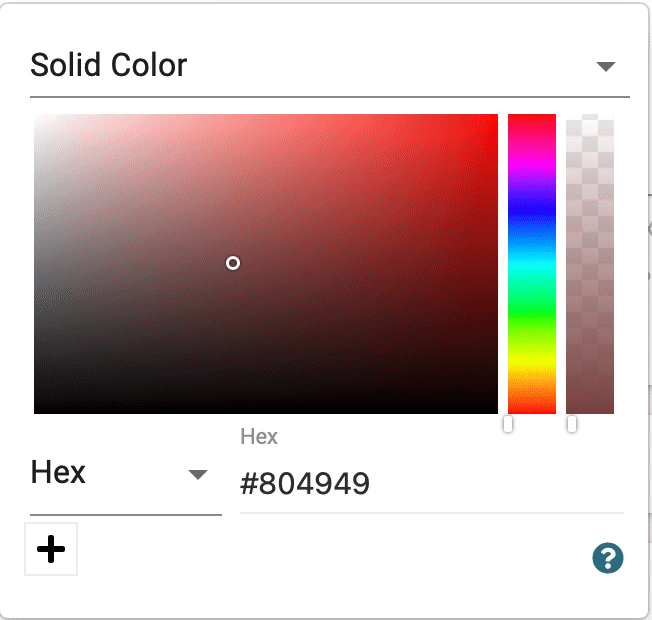Open help via the question mark icon
The width and height of the screenshot is (652, 620).
(x=608, y=558)
